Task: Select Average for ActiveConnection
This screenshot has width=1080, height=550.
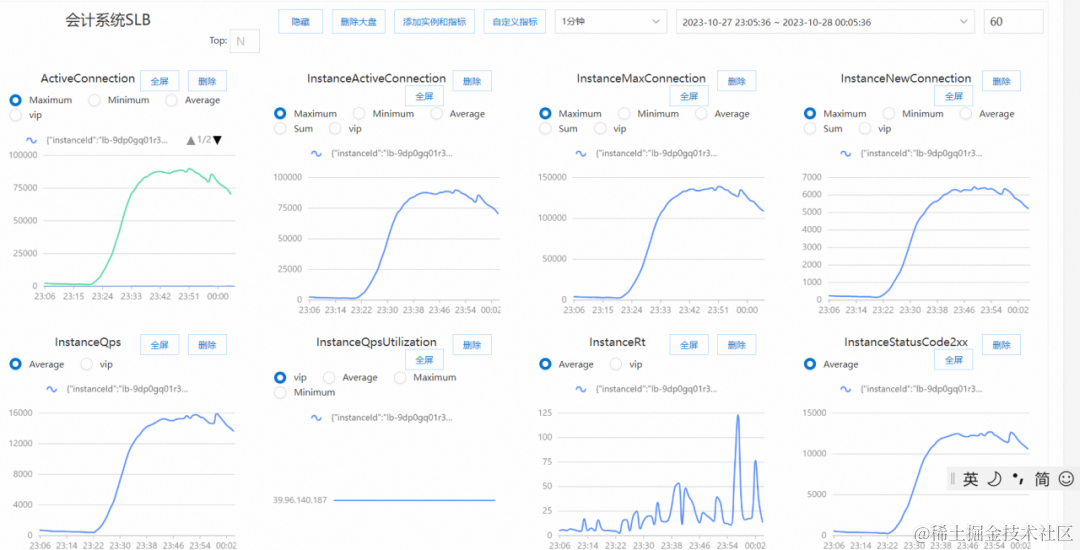Action: pyautogui.click(x=172, y=100)
